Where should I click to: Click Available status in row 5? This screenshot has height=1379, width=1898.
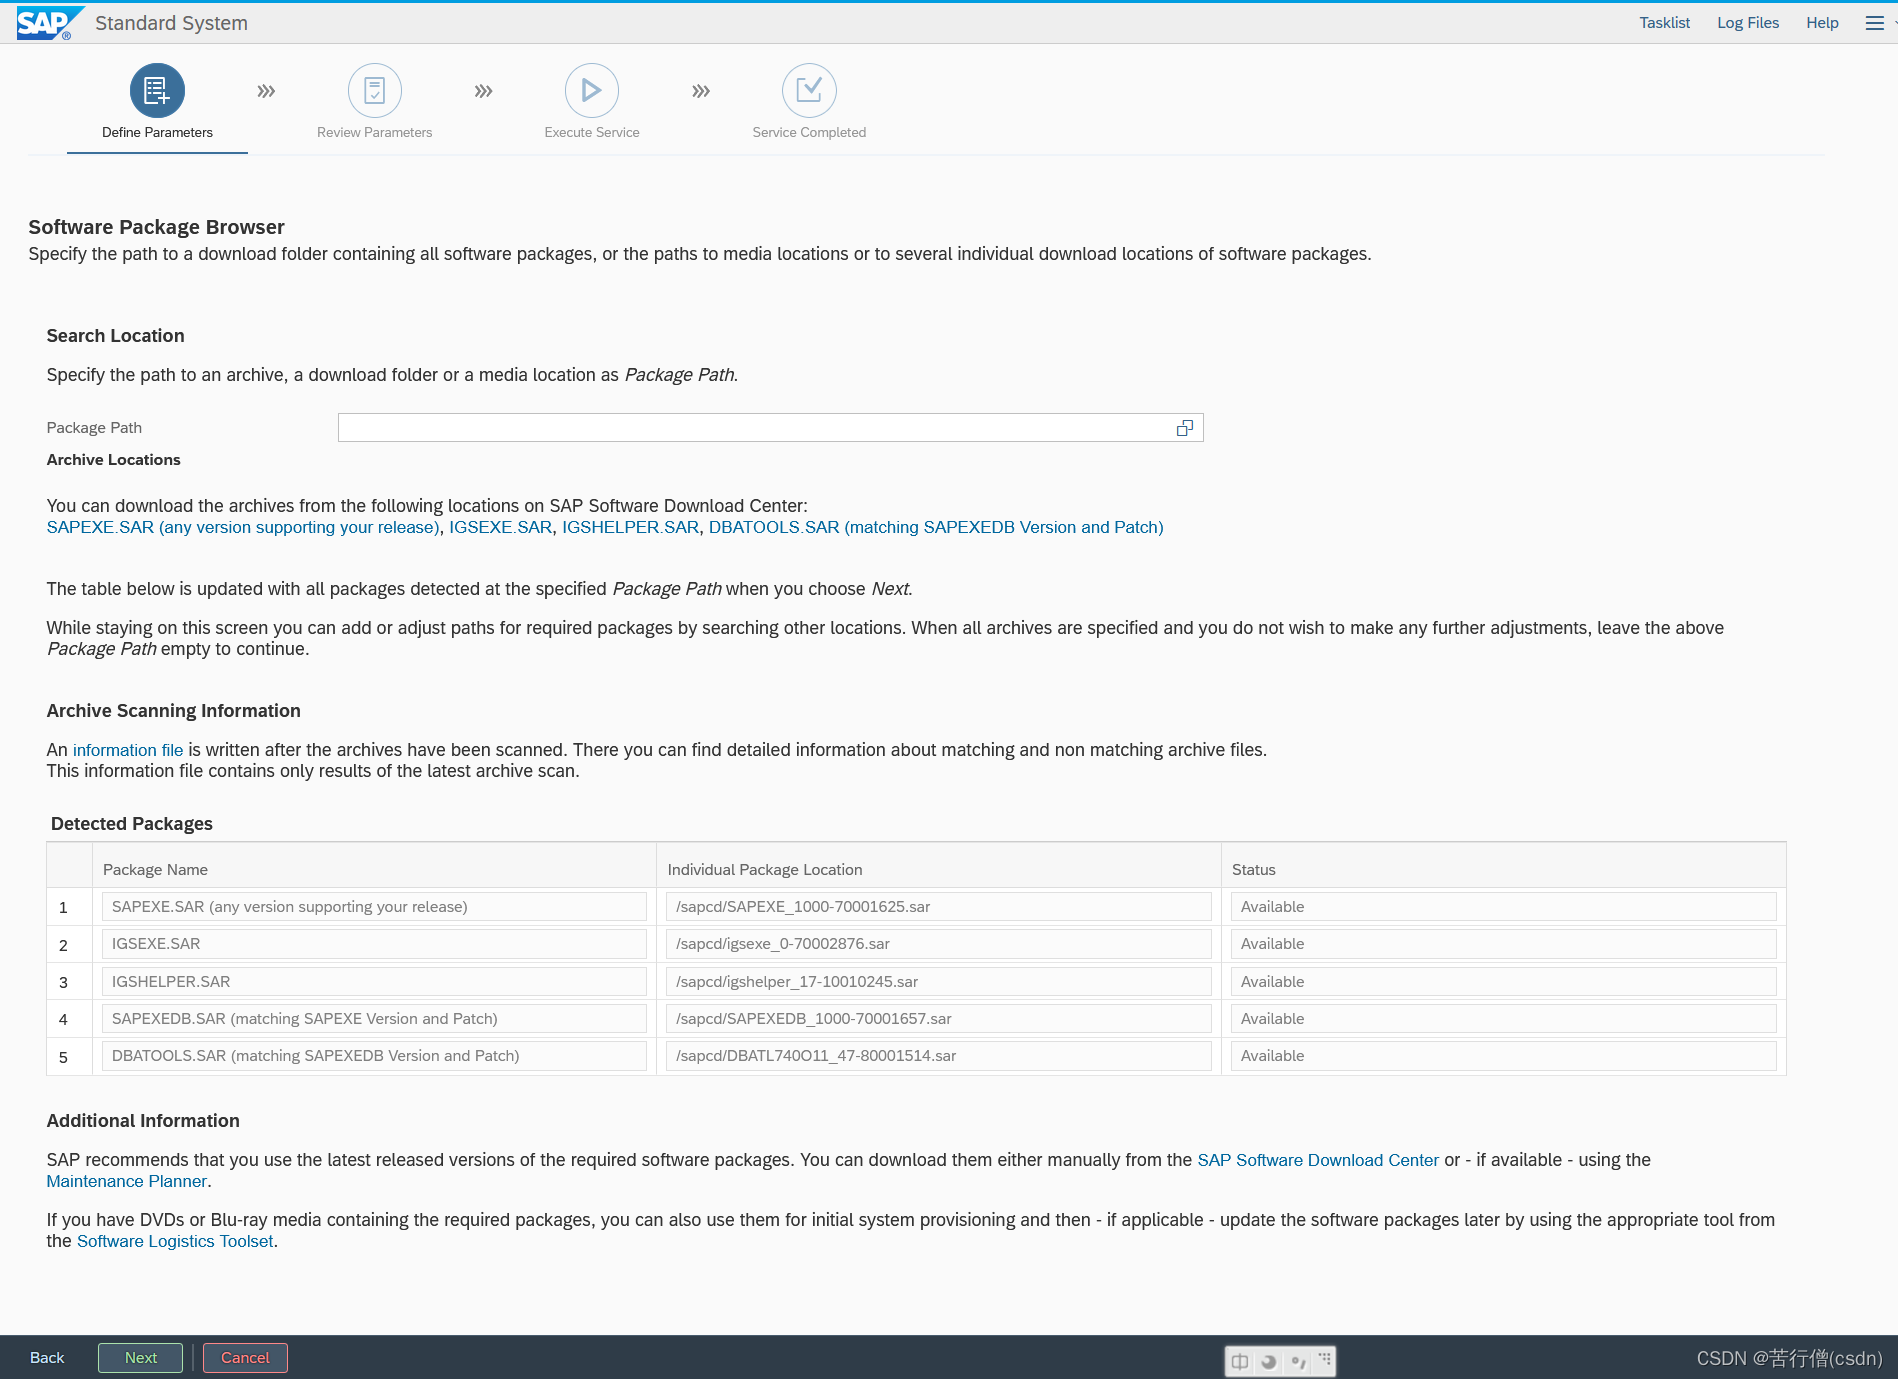pos(1504,1056)
